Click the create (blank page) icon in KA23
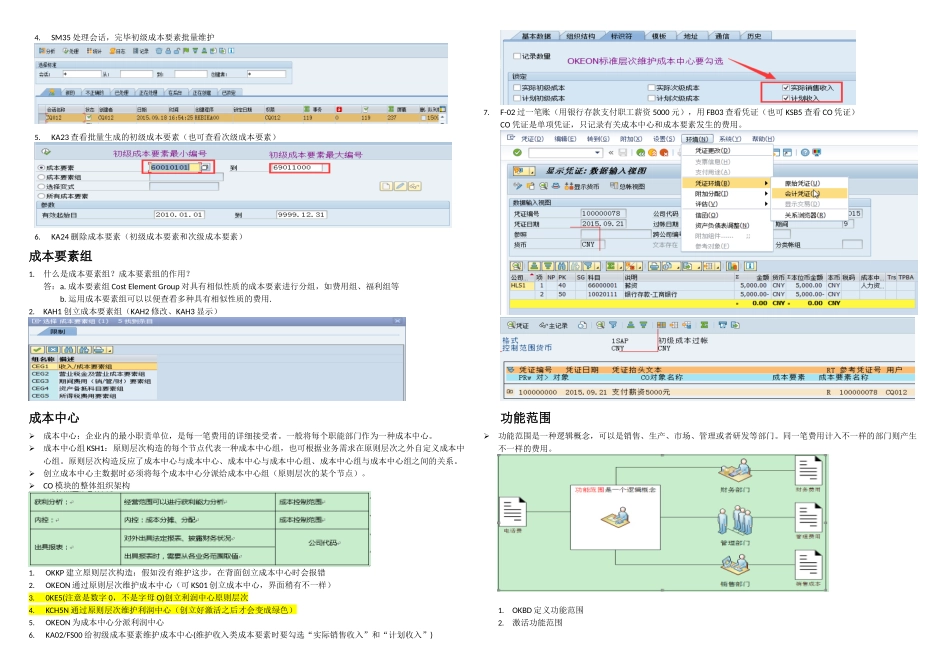The image size is (950, 672). point(386,186)
